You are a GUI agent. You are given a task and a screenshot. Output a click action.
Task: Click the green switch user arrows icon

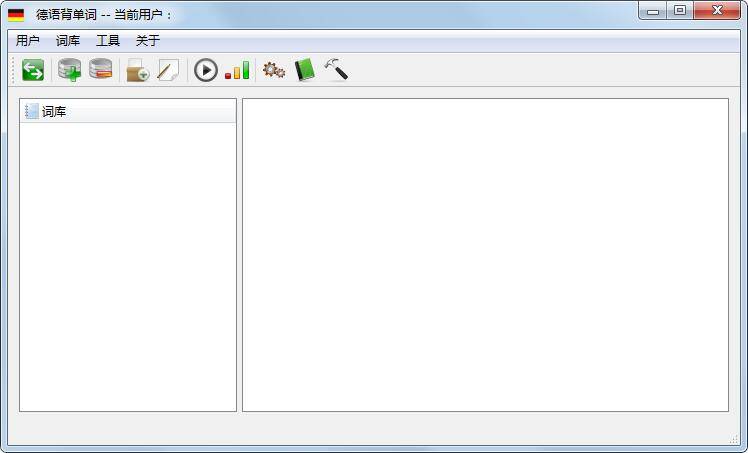pos(33,70)
